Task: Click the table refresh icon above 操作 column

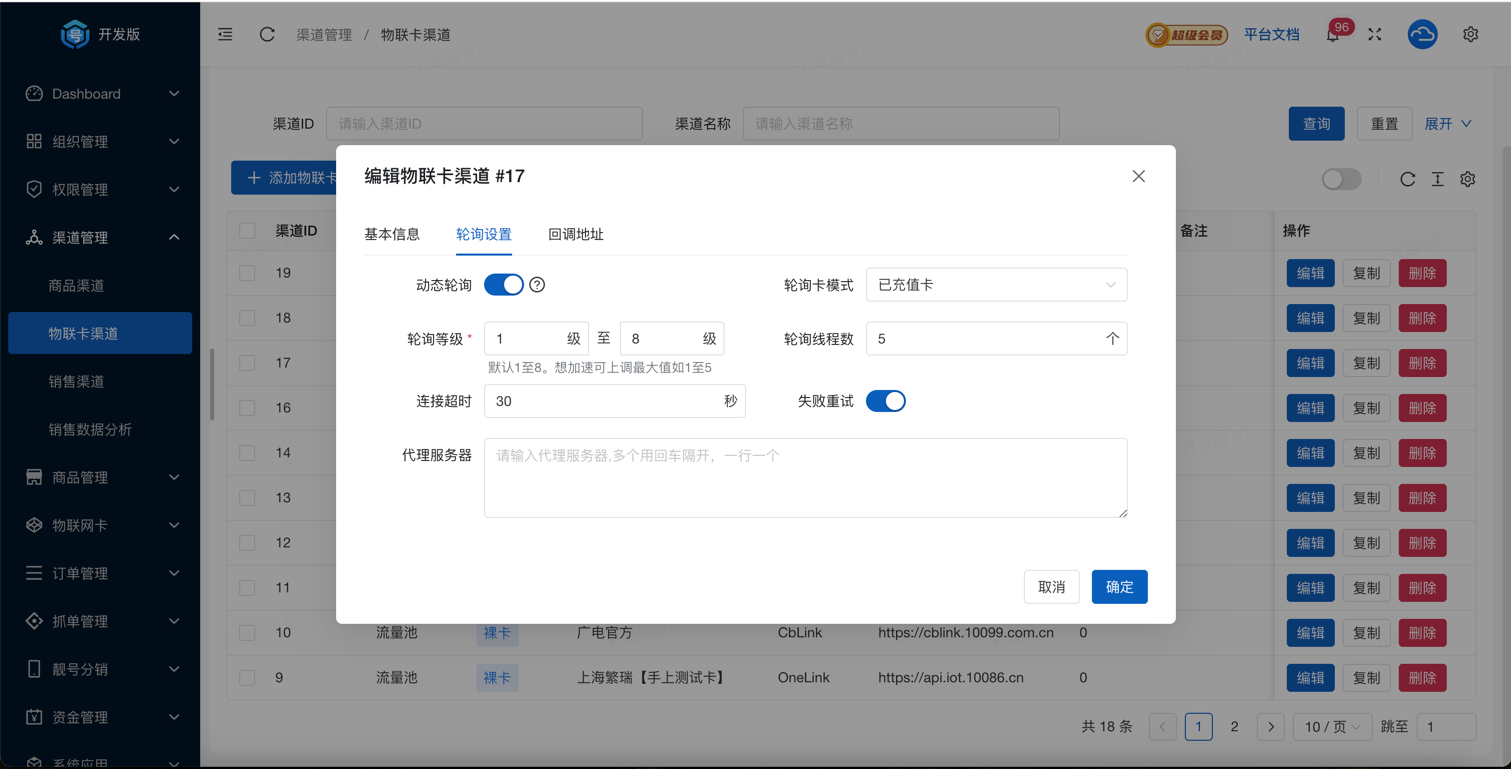Action: (x=1407, y=179)
